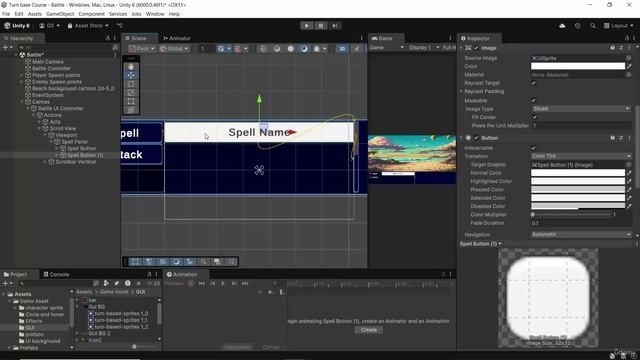Open the Global orientation dropdown
The width and height of the screenshot is (640, 360).
point(174,49)
